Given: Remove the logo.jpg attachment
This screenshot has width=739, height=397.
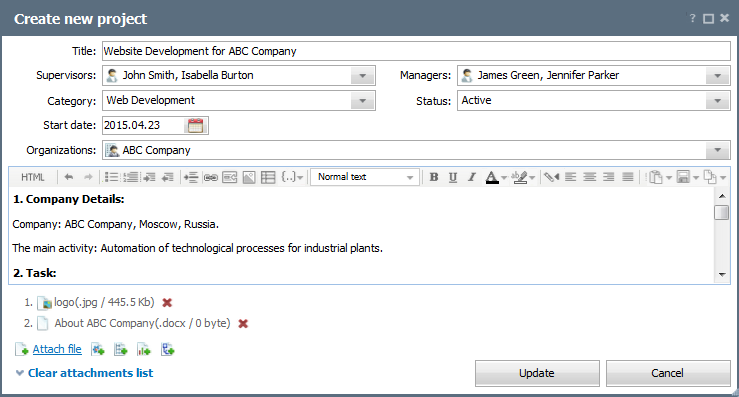Looking at the screenshot, I should tap(167, 303).
